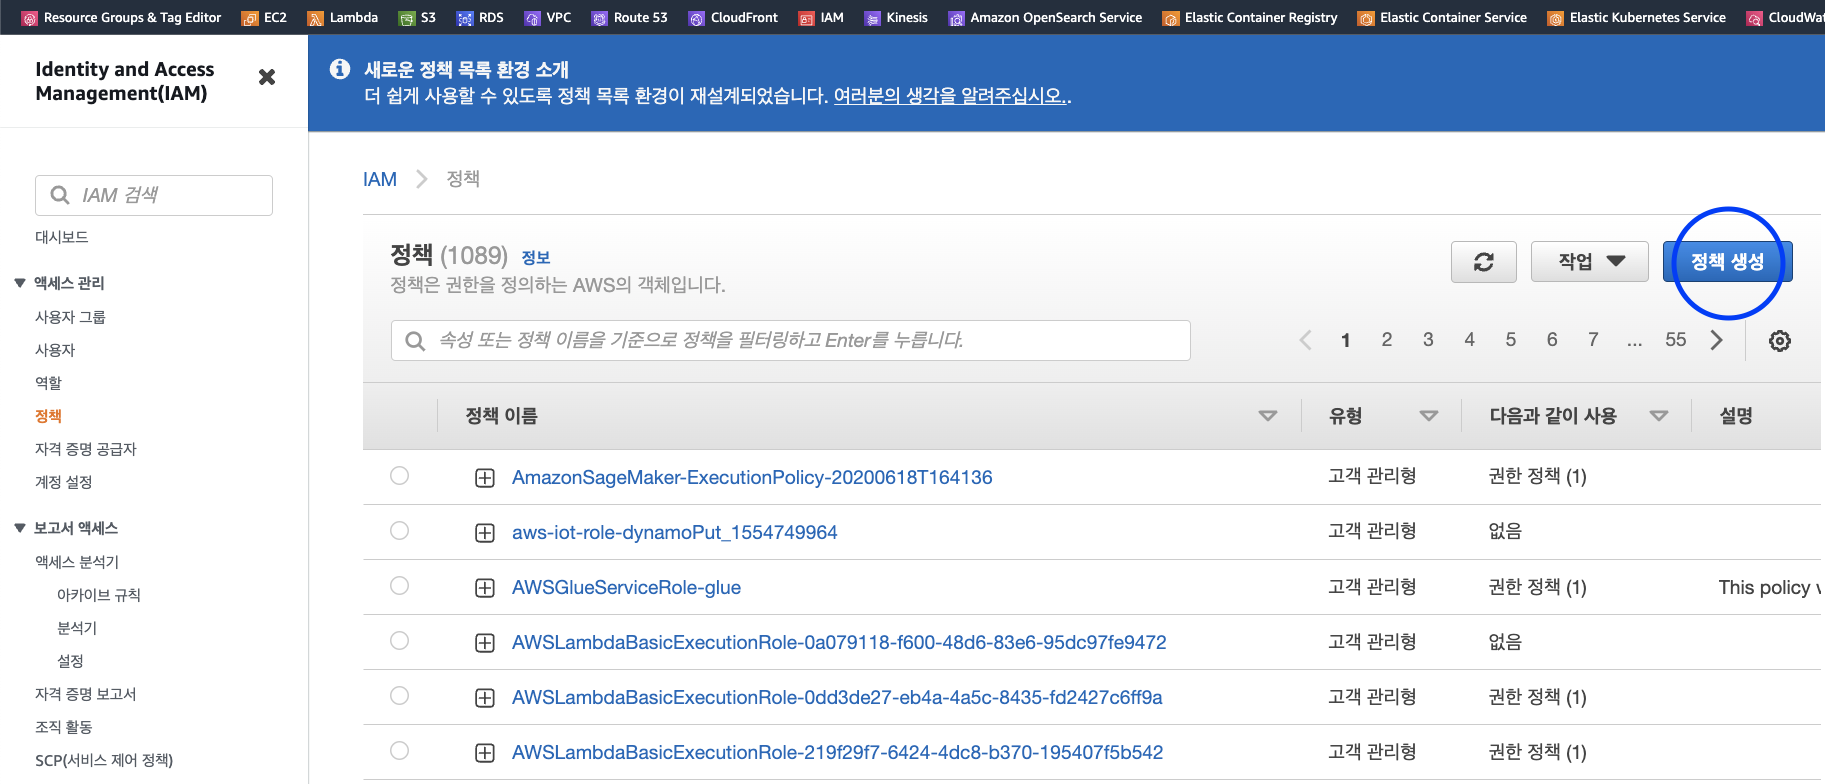Select radio for AWSLambdaBasicExecutionRole-0dd3de27 policy

coord(400,696)
